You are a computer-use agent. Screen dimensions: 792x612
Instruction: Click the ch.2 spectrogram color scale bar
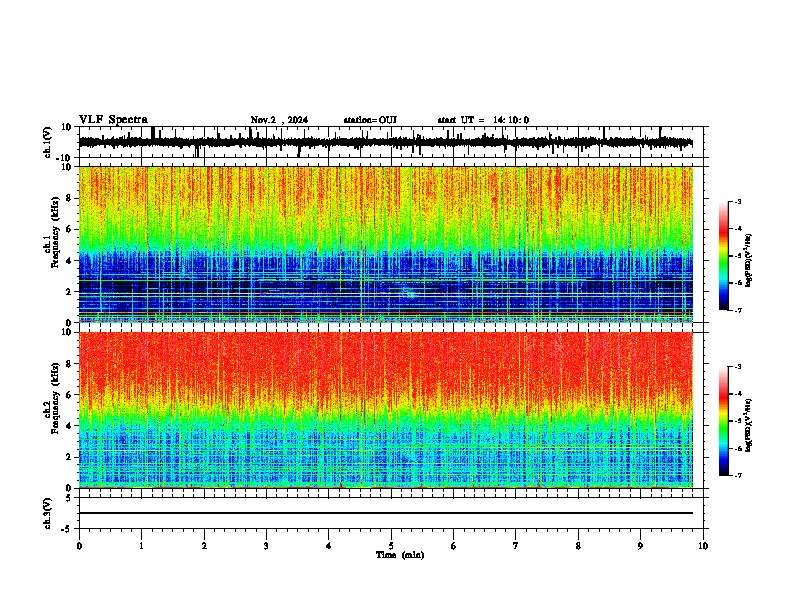[x=724, y=421]
